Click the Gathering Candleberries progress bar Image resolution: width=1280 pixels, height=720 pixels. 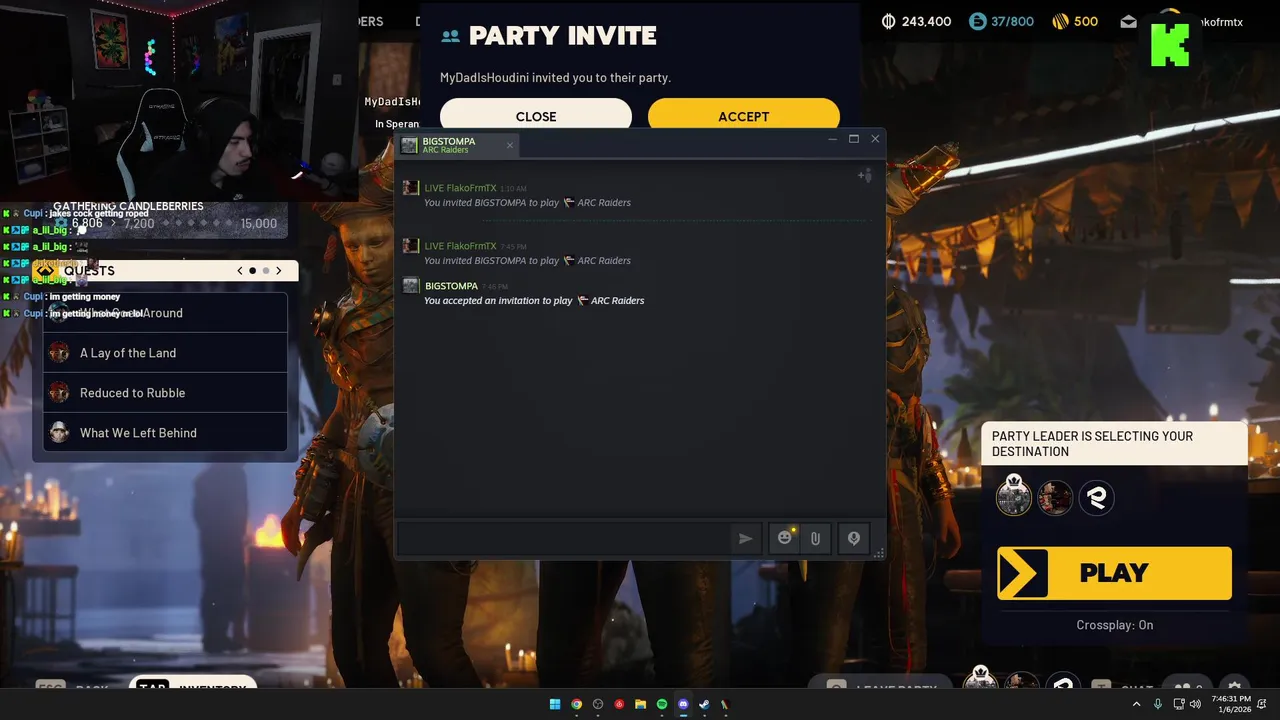tap(165, 223)
